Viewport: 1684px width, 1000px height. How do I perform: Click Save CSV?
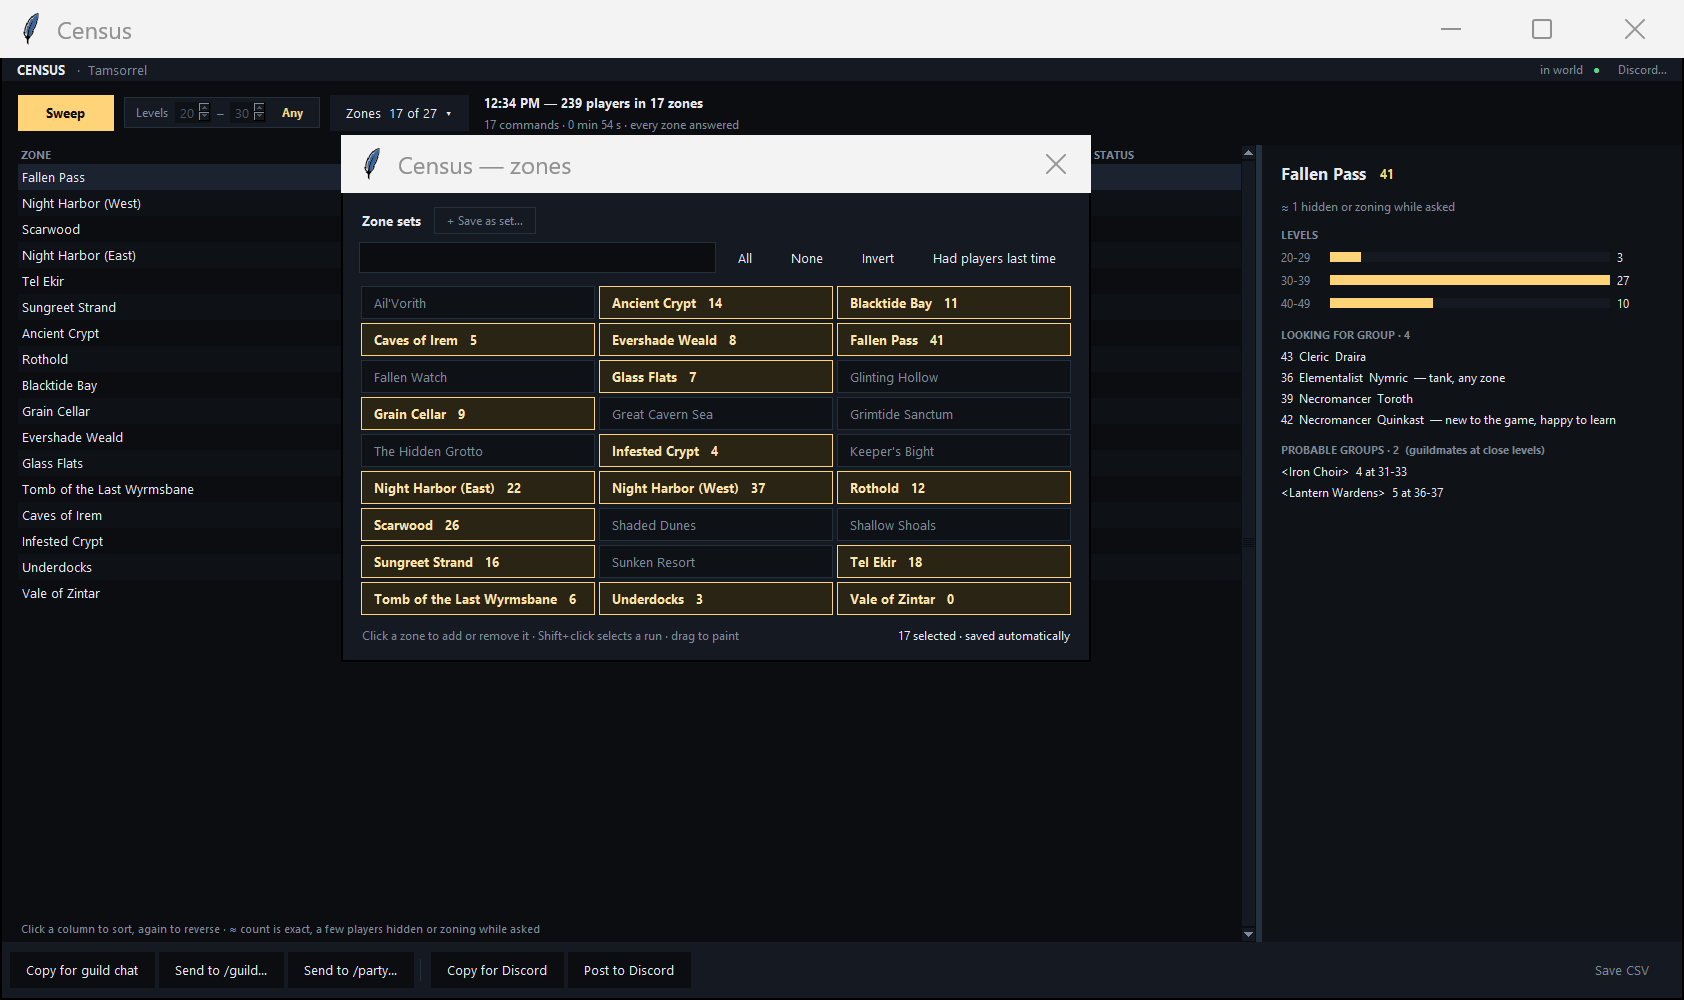[1622, 970]
